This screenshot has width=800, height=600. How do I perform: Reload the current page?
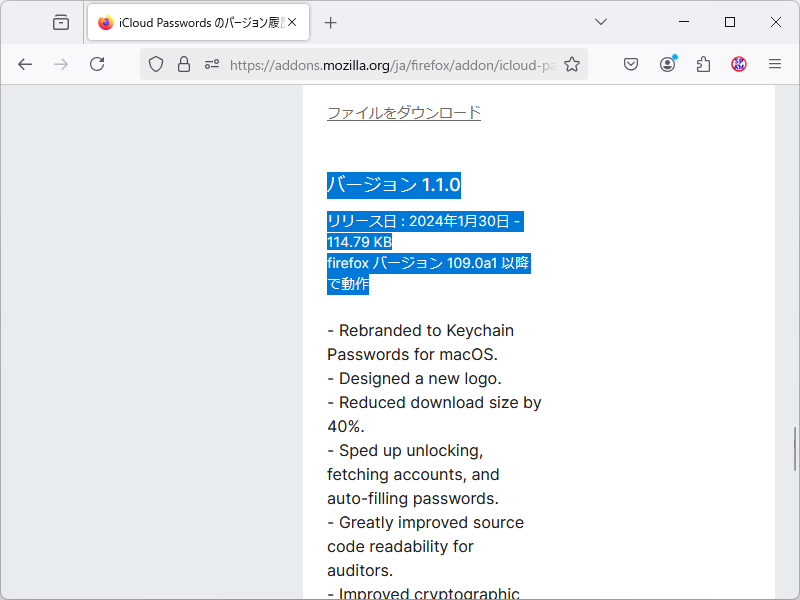coord(96,63)
